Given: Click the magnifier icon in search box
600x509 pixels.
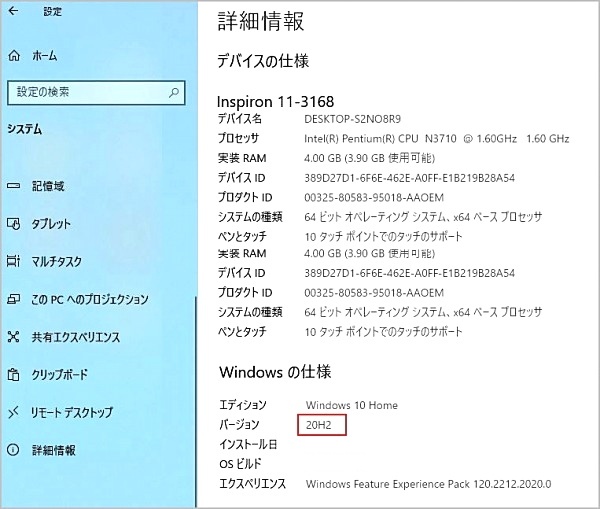Looking at the screenshot, I should pos(174,92).
